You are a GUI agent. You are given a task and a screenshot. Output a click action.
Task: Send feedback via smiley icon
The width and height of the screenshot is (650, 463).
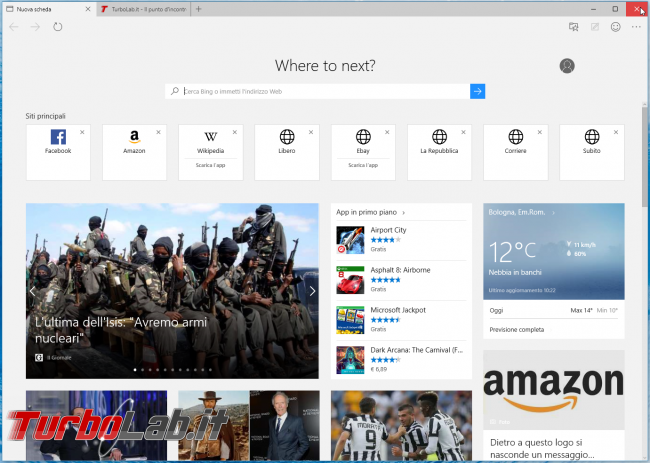616,27
